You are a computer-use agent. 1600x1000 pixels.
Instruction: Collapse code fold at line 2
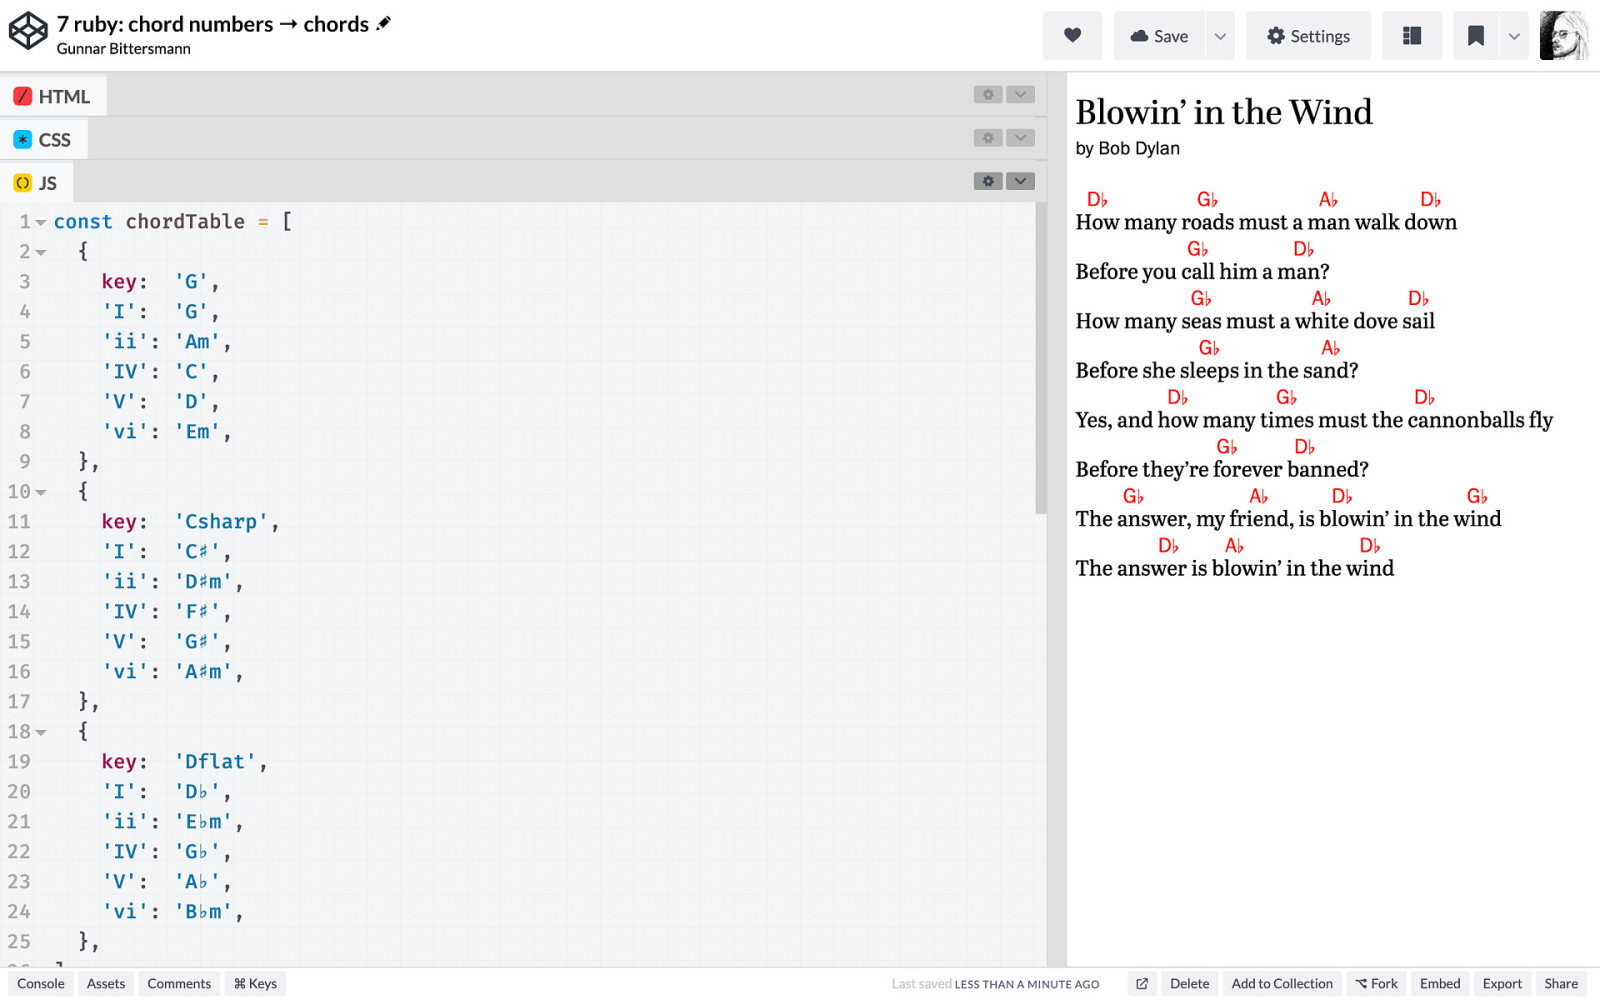click(41, 252)
